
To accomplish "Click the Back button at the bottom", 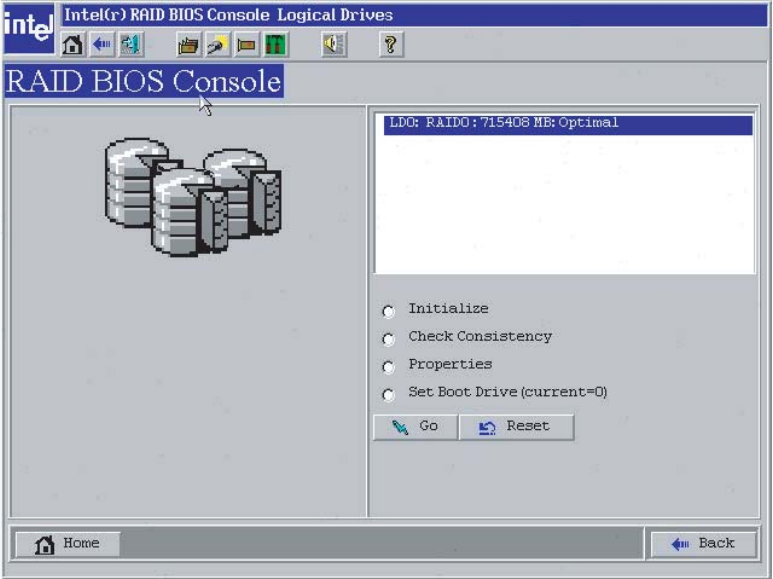I will coord(703,544).
